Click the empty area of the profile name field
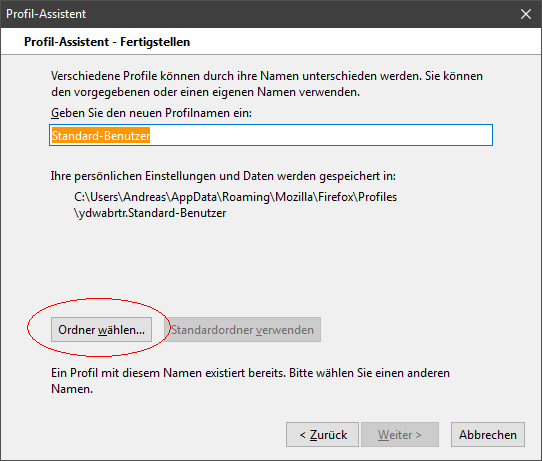543x461 pixels. point(320,135)
